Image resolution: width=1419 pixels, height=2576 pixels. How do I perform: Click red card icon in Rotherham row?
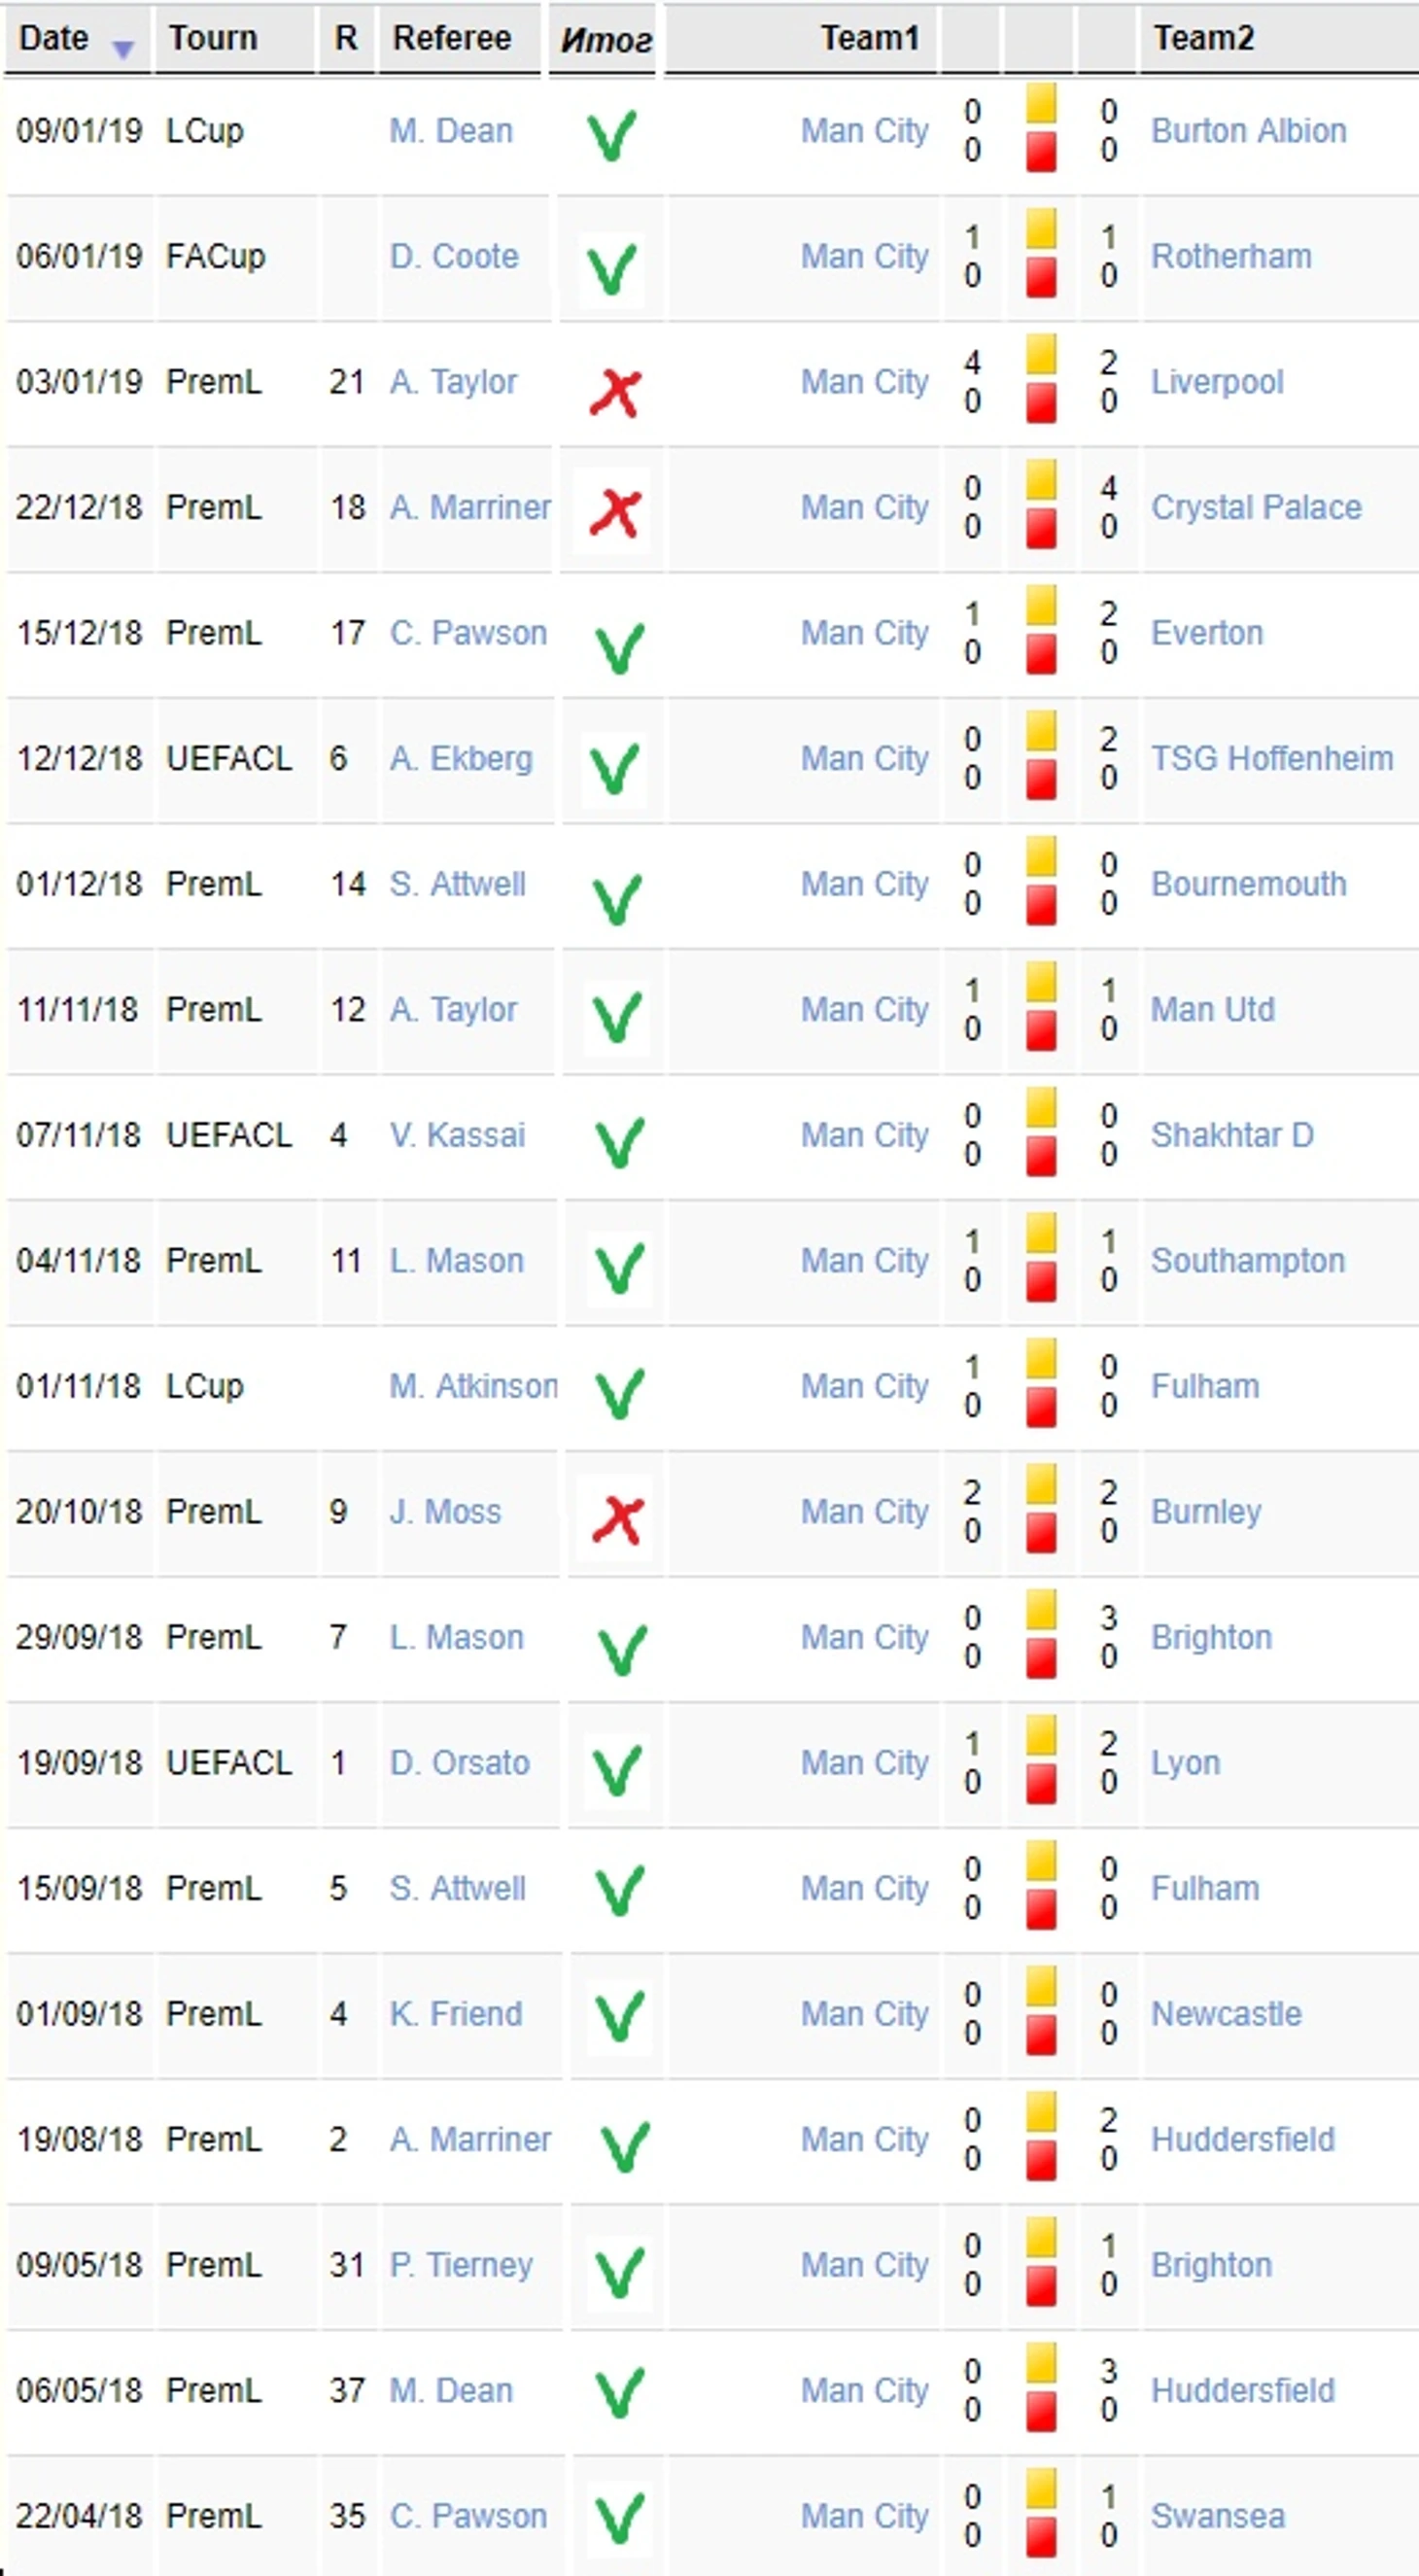pyautogui.click(x=1041, y=277)
